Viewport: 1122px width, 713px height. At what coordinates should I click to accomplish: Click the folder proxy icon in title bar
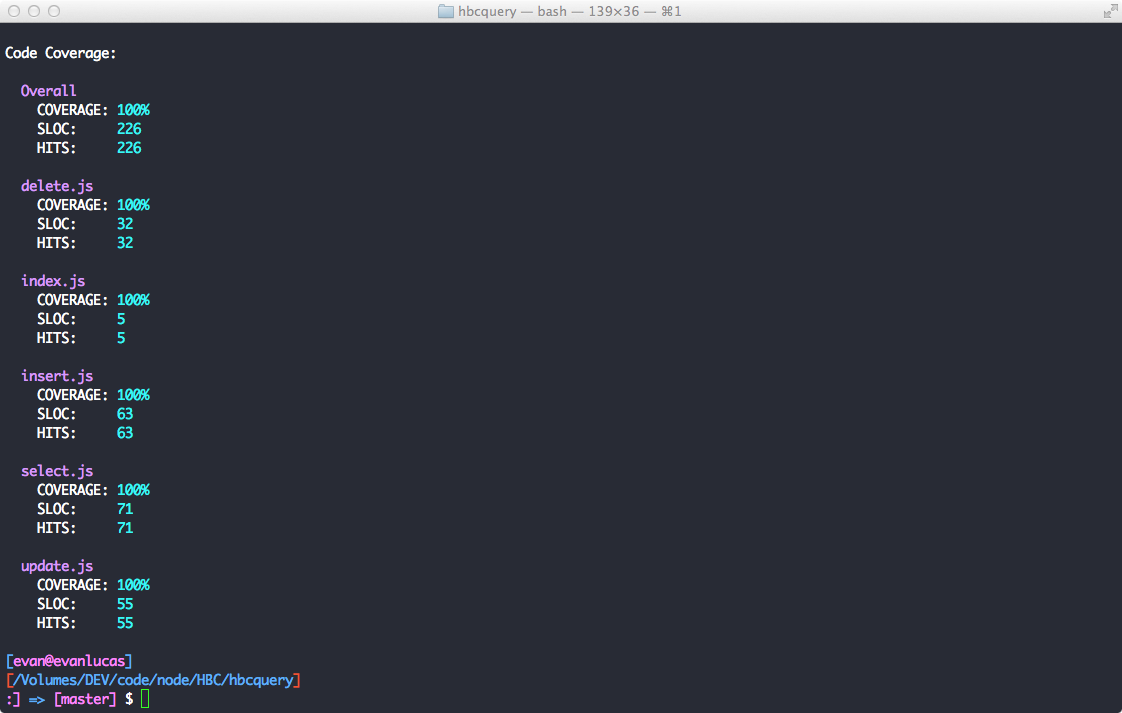coord(444,11)
